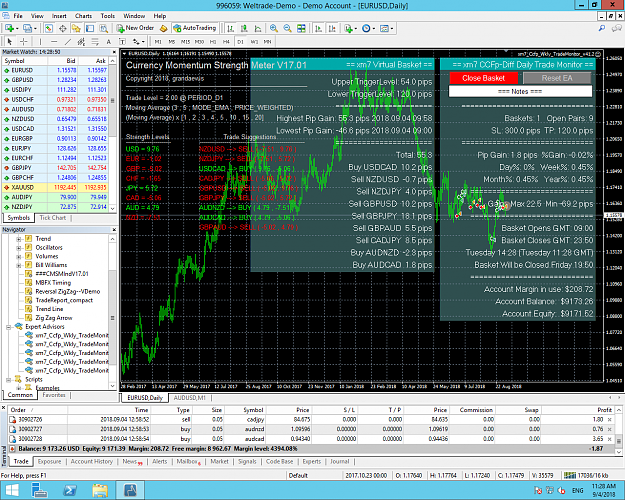The image size is (625, 500).
Task: Open the Charts menu
Action: (x=83, y=16)
